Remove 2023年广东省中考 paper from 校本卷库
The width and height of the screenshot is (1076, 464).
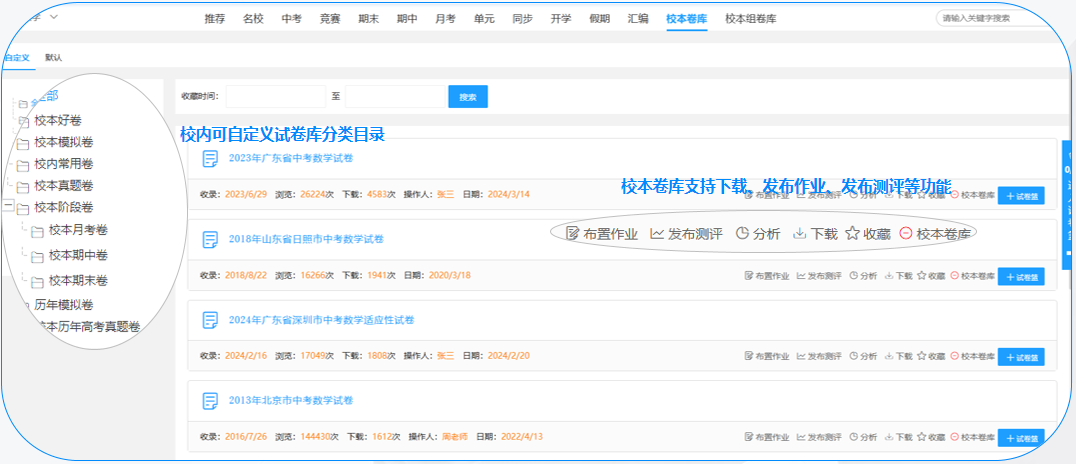point(972,195)
